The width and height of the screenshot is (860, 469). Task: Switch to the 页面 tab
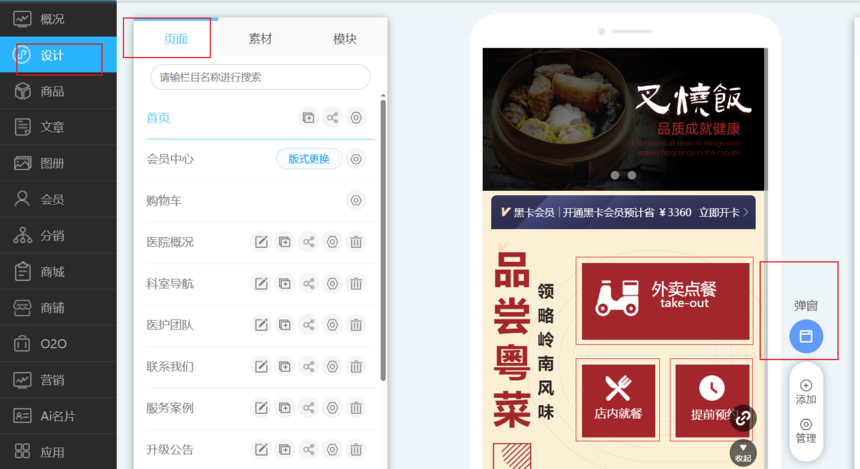pos(176,38)
